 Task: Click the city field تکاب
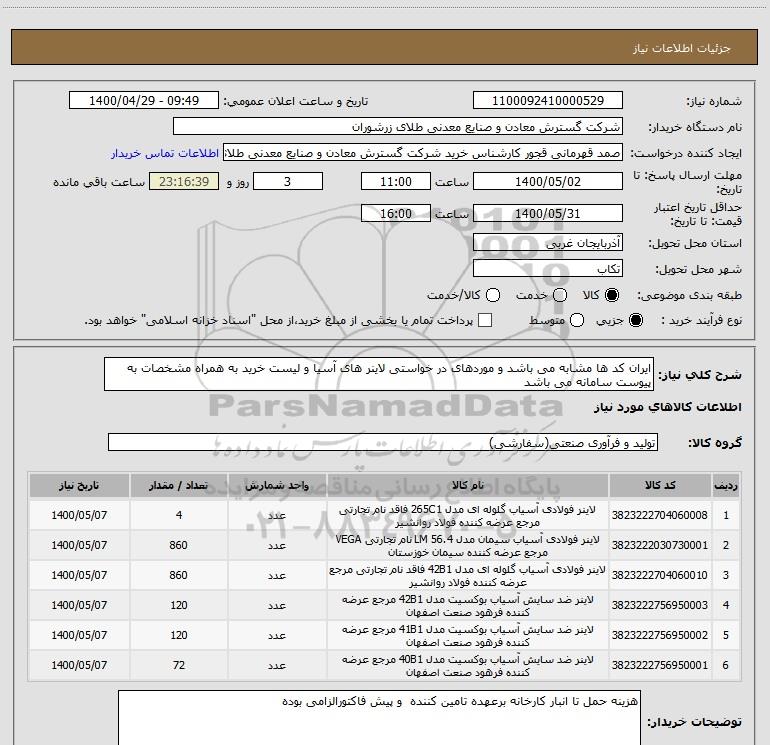tap(548, 269)
